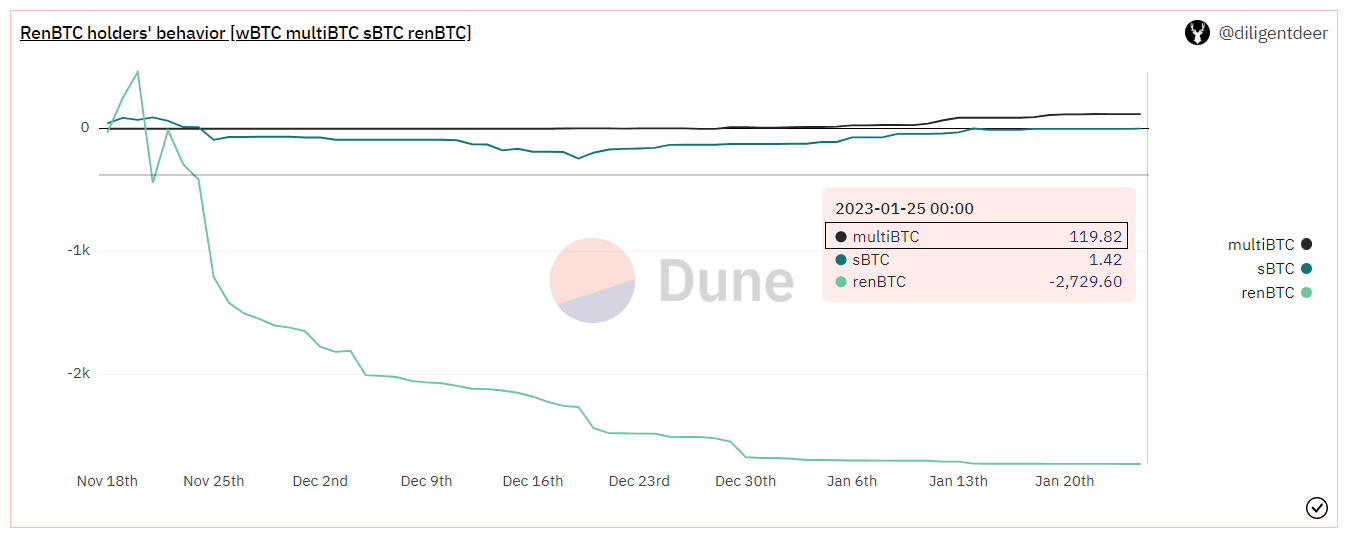This screenshot has width=1349, height=540.
Task: Click the sBTC row in the tooltip
Action: pyautogui.click(x=976, y=260)
